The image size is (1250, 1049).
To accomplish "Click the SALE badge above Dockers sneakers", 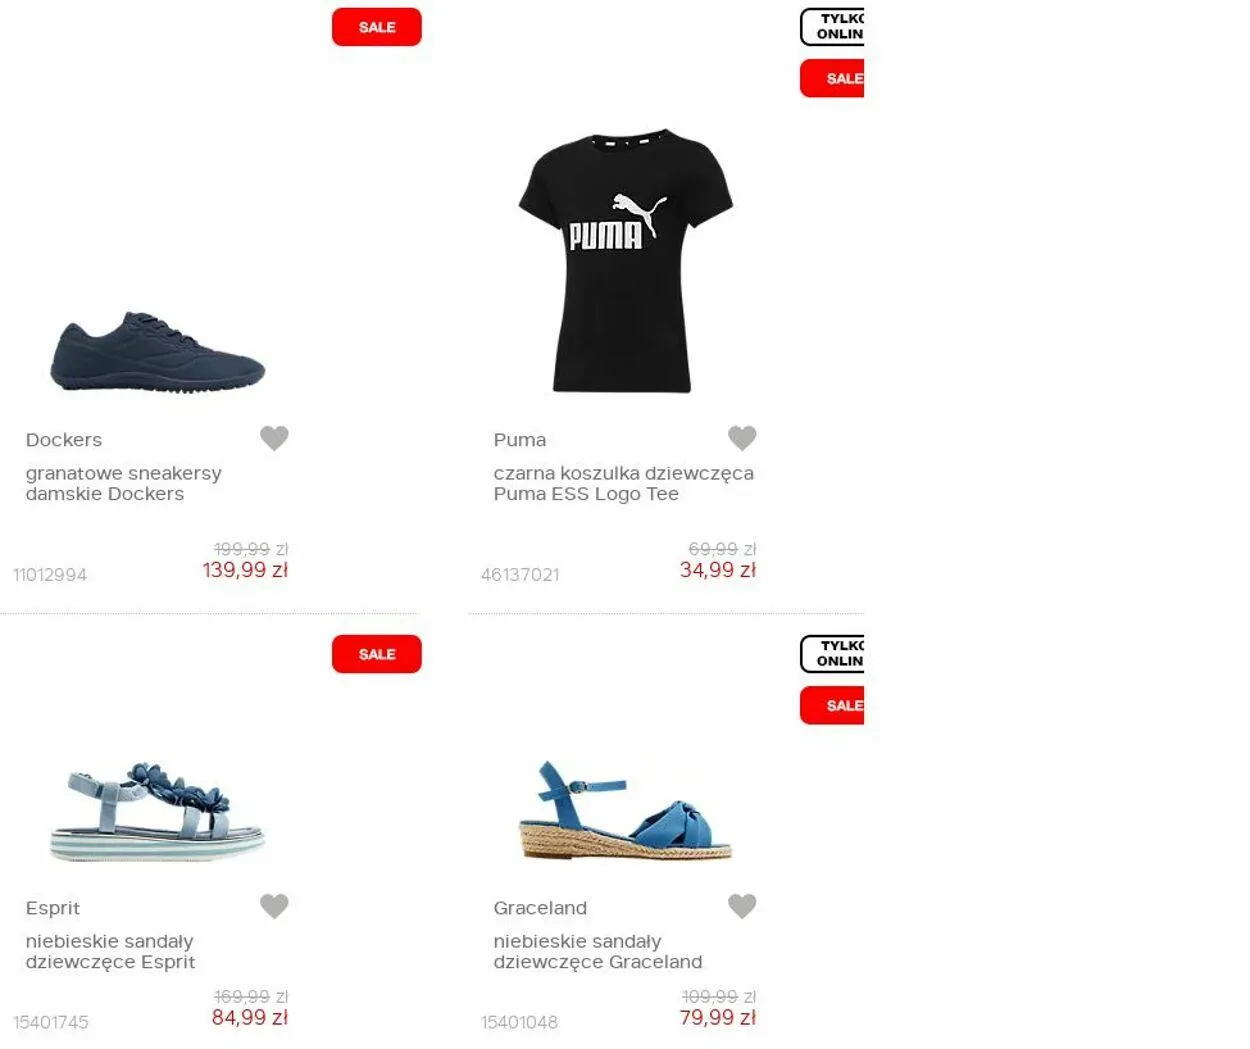I will (x=377, y=27).
